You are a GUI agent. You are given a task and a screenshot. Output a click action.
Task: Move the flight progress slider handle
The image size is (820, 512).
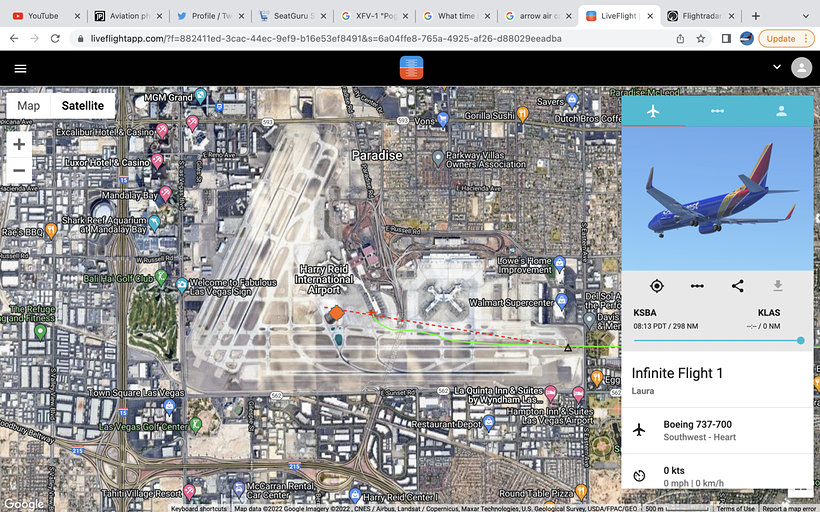pos(801,340)
